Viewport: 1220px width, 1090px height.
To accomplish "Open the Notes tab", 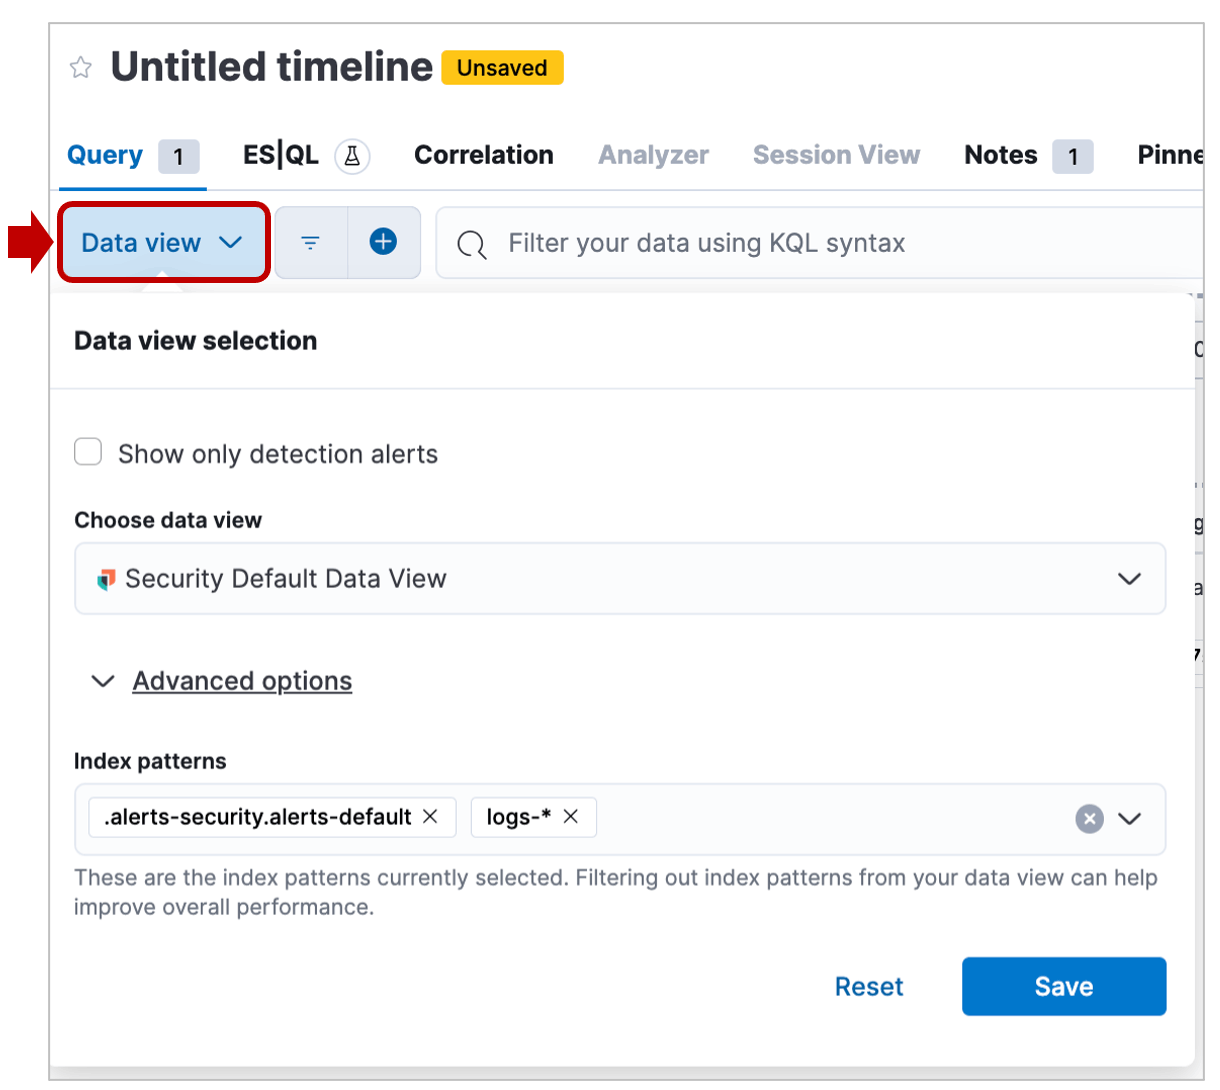I will [1001, 155].
